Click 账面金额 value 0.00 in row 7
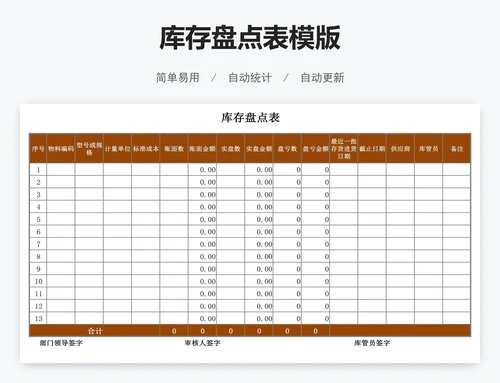This screenshot has height=383, width=500. pos(202,244)
